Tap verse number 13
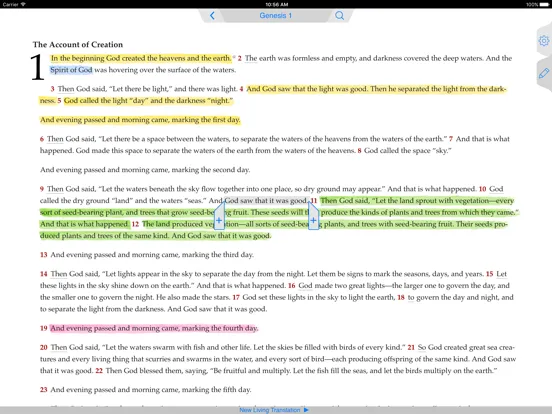 [x=44, y=255]
